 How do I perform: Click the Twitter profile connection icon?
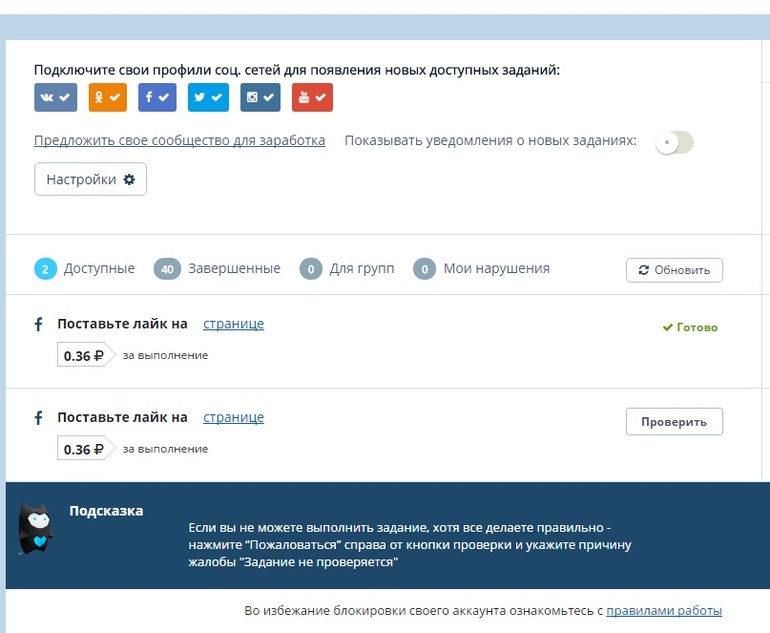click(x=209, y=97)
